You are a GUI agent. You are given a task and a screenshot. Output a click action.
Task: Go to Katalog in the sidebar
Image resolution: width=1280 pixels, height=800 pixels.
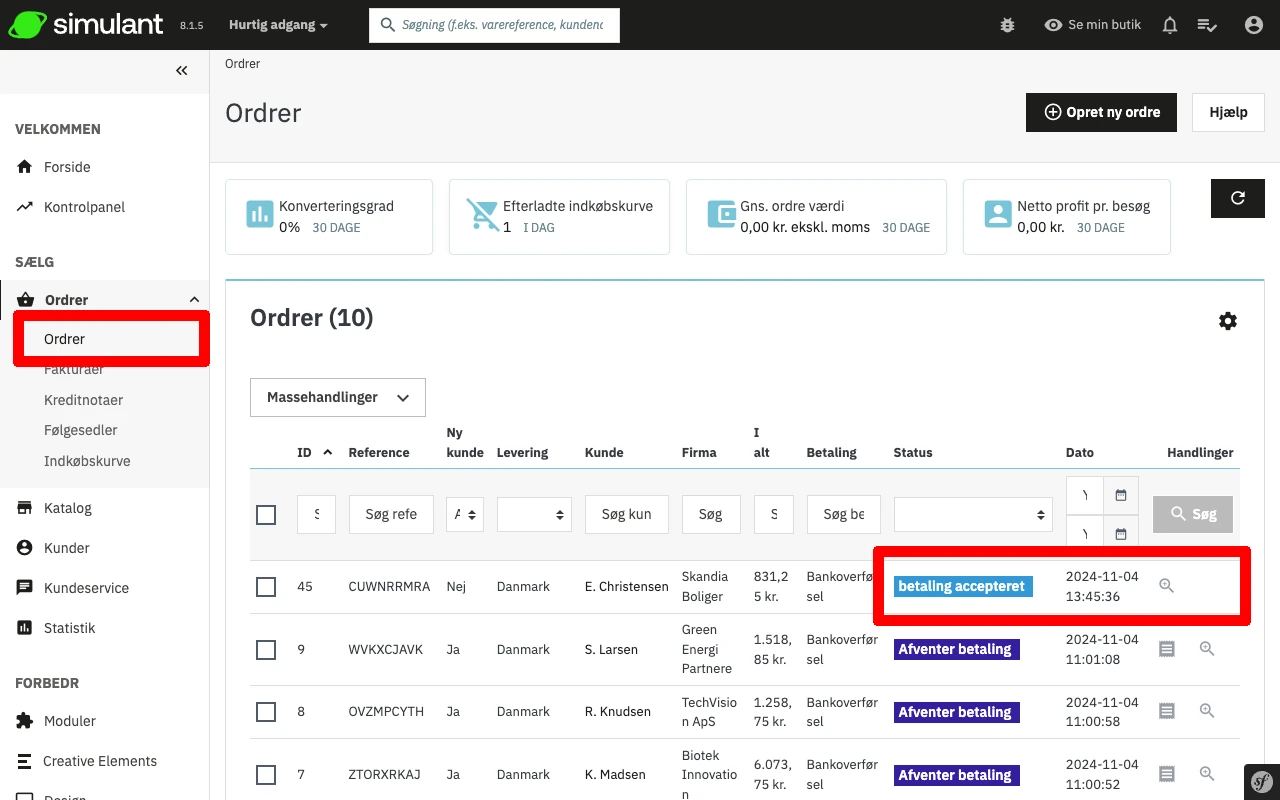(x=67, y=508)
